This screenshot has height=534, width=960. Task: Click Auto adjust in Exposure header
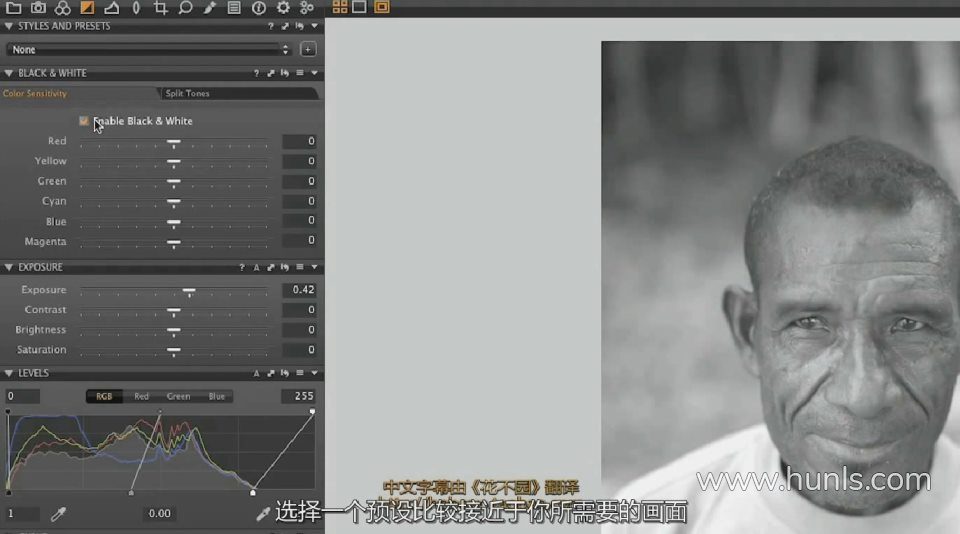pos(256,268)
